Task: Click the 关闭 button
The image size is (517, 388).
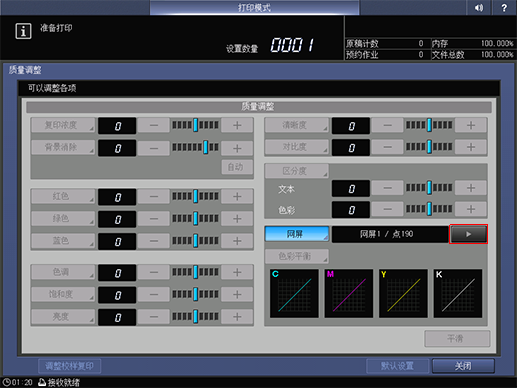Action: pyautogui.click(x=463, y=366)
